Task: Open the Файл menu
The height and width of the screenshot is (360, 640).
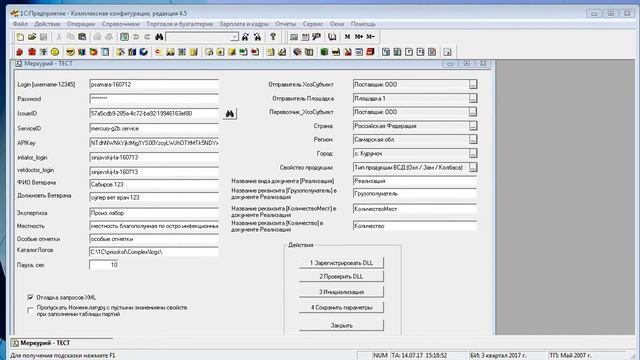Action: (x=20, y=24)
